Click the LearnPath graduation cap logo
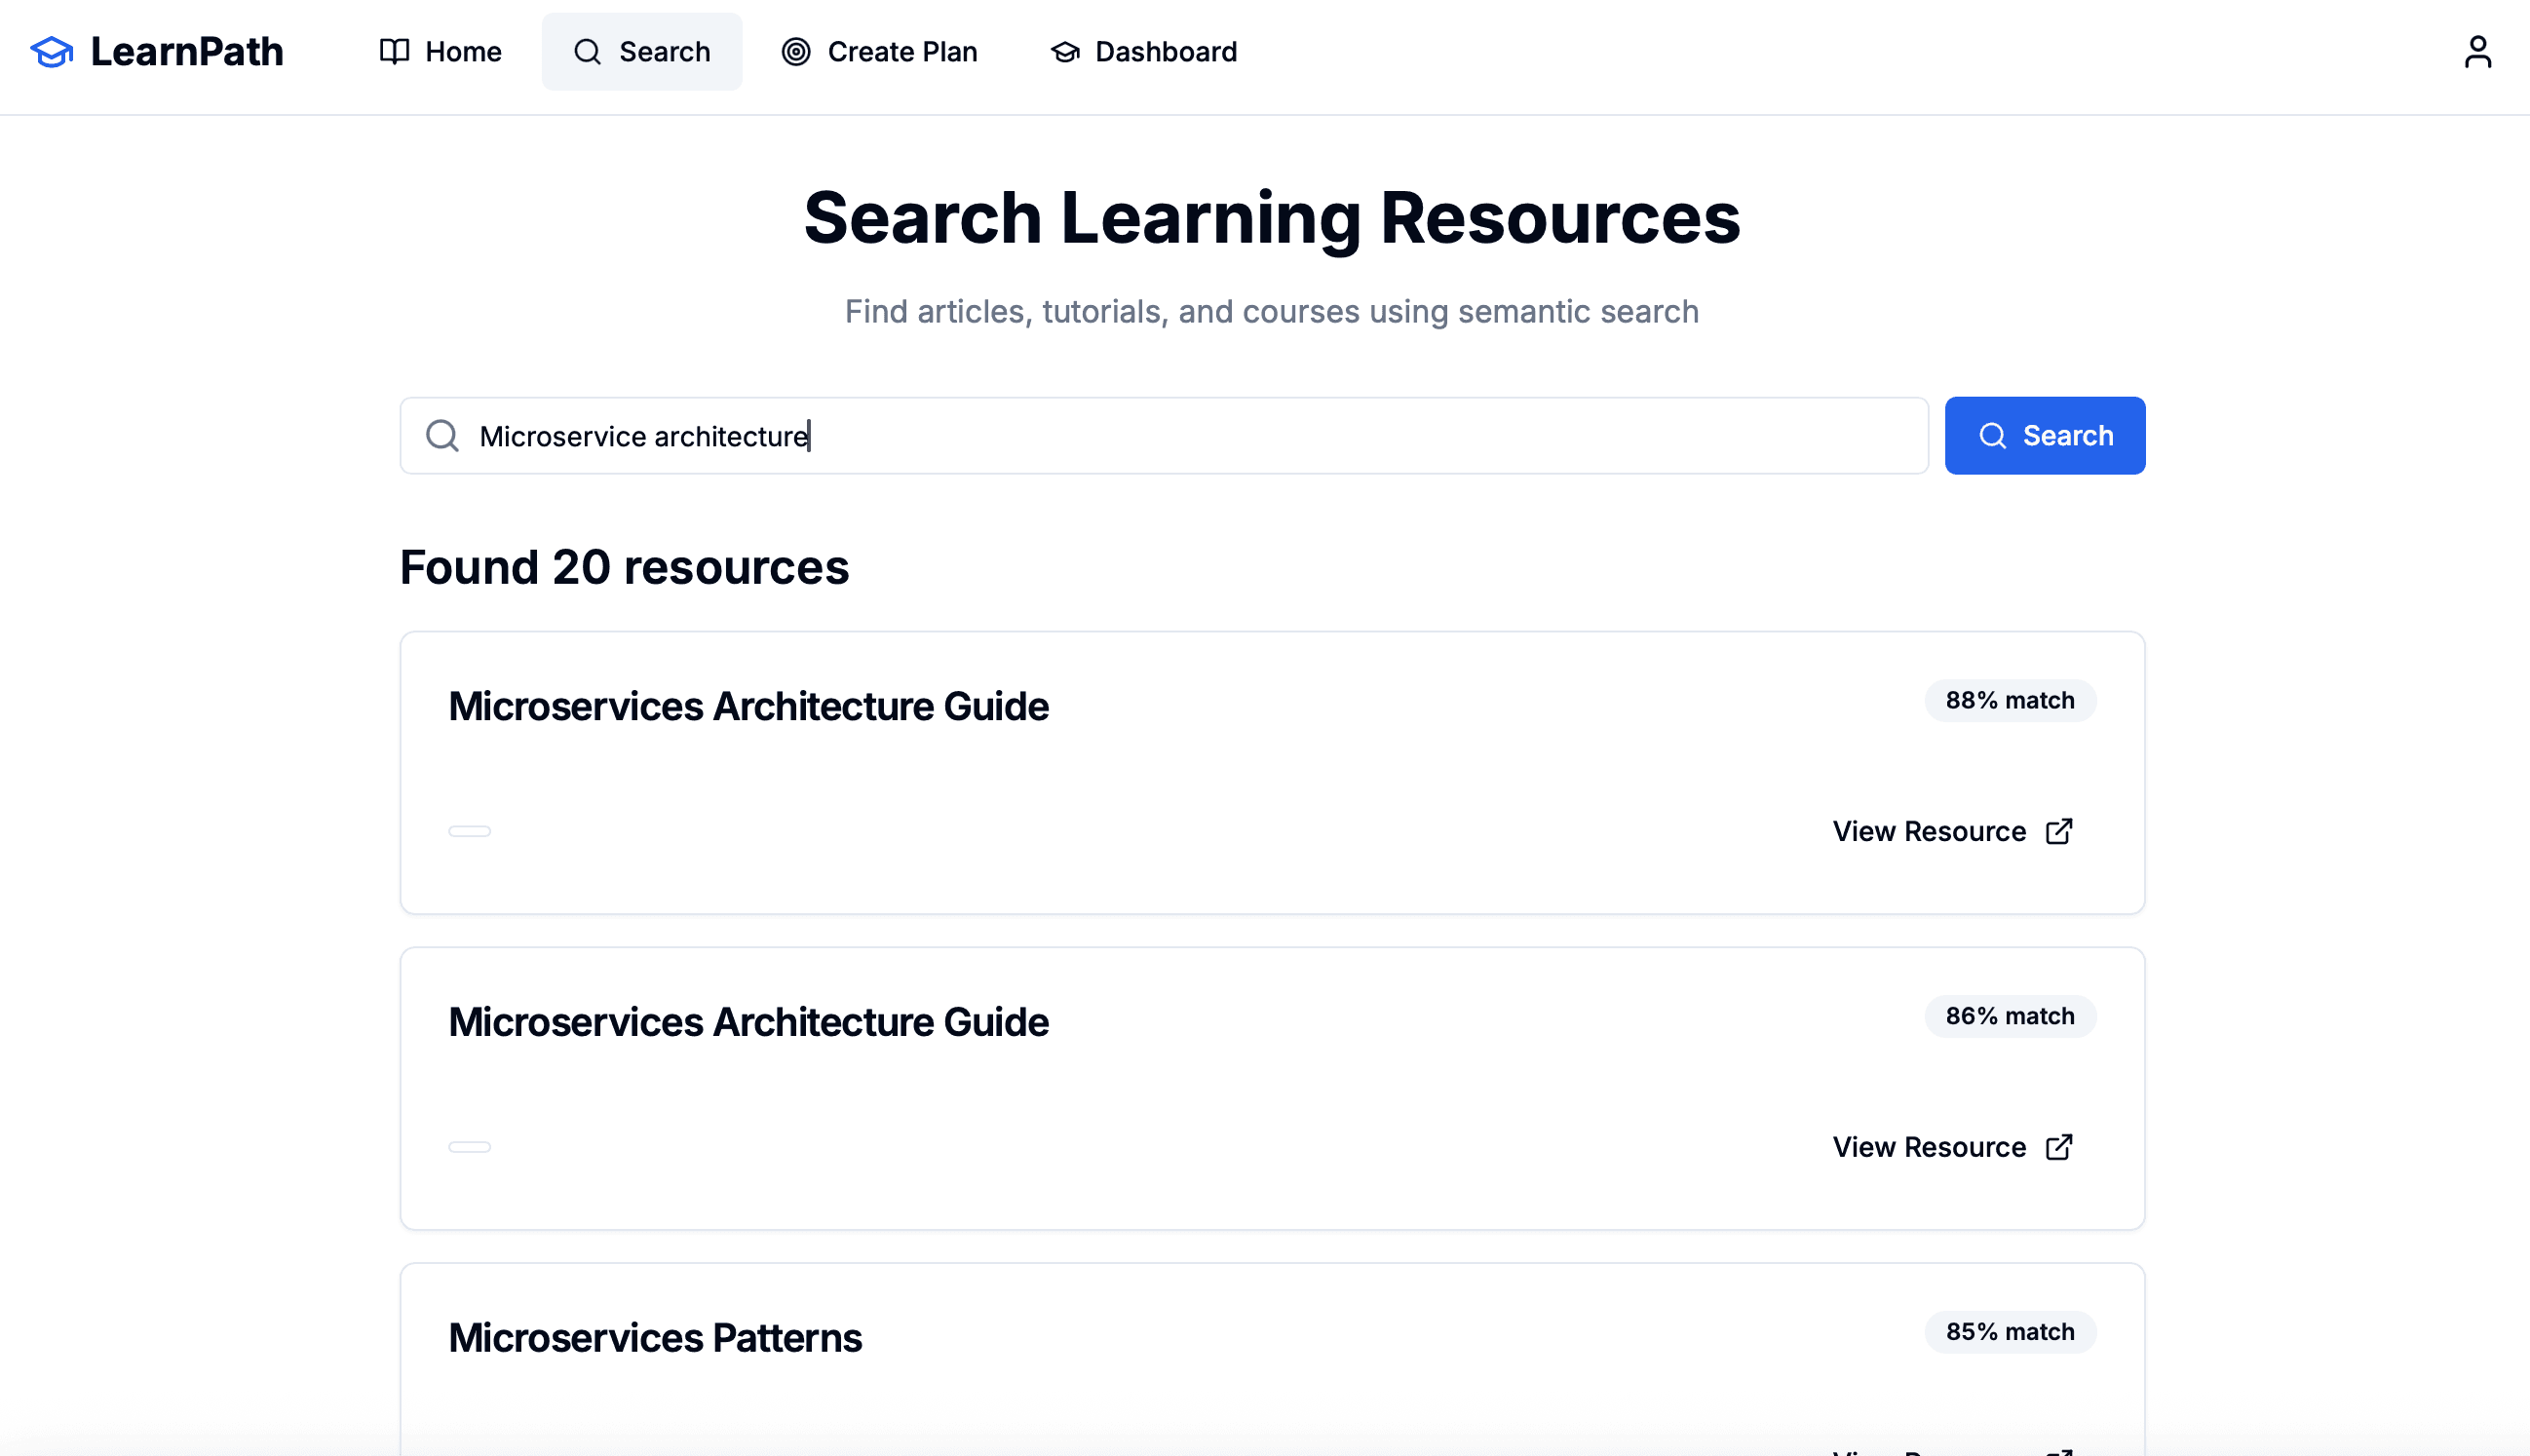2530x1456 pixels. tap(50, 51)
